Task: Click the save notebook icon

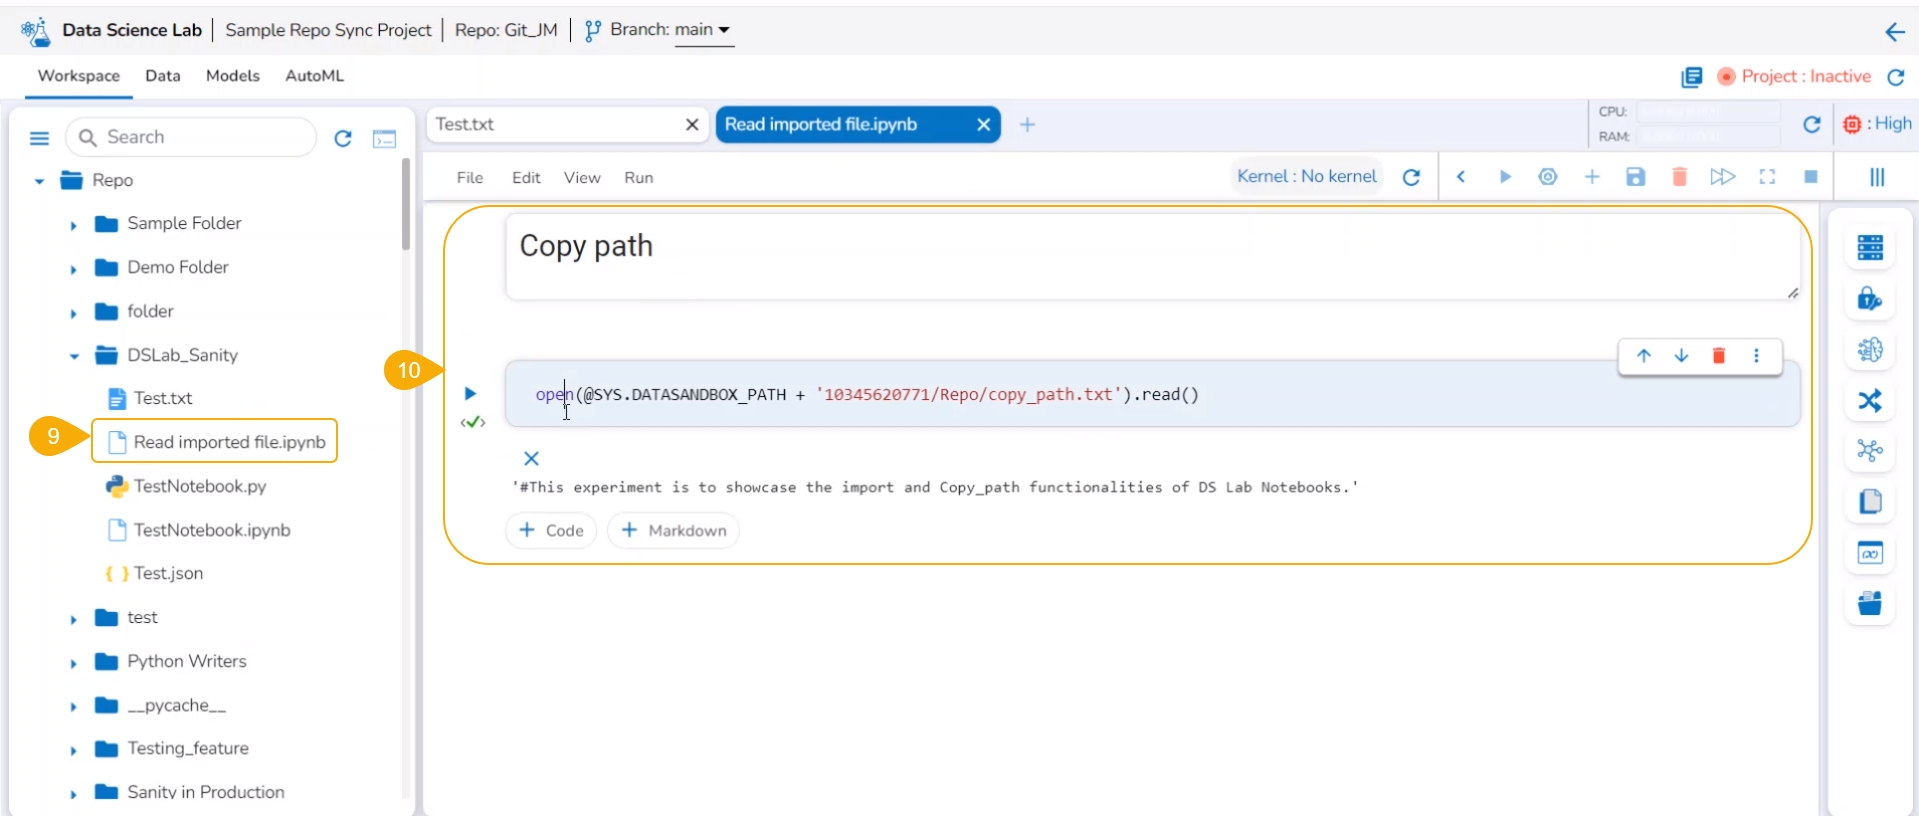Action: coord(1635,177)
